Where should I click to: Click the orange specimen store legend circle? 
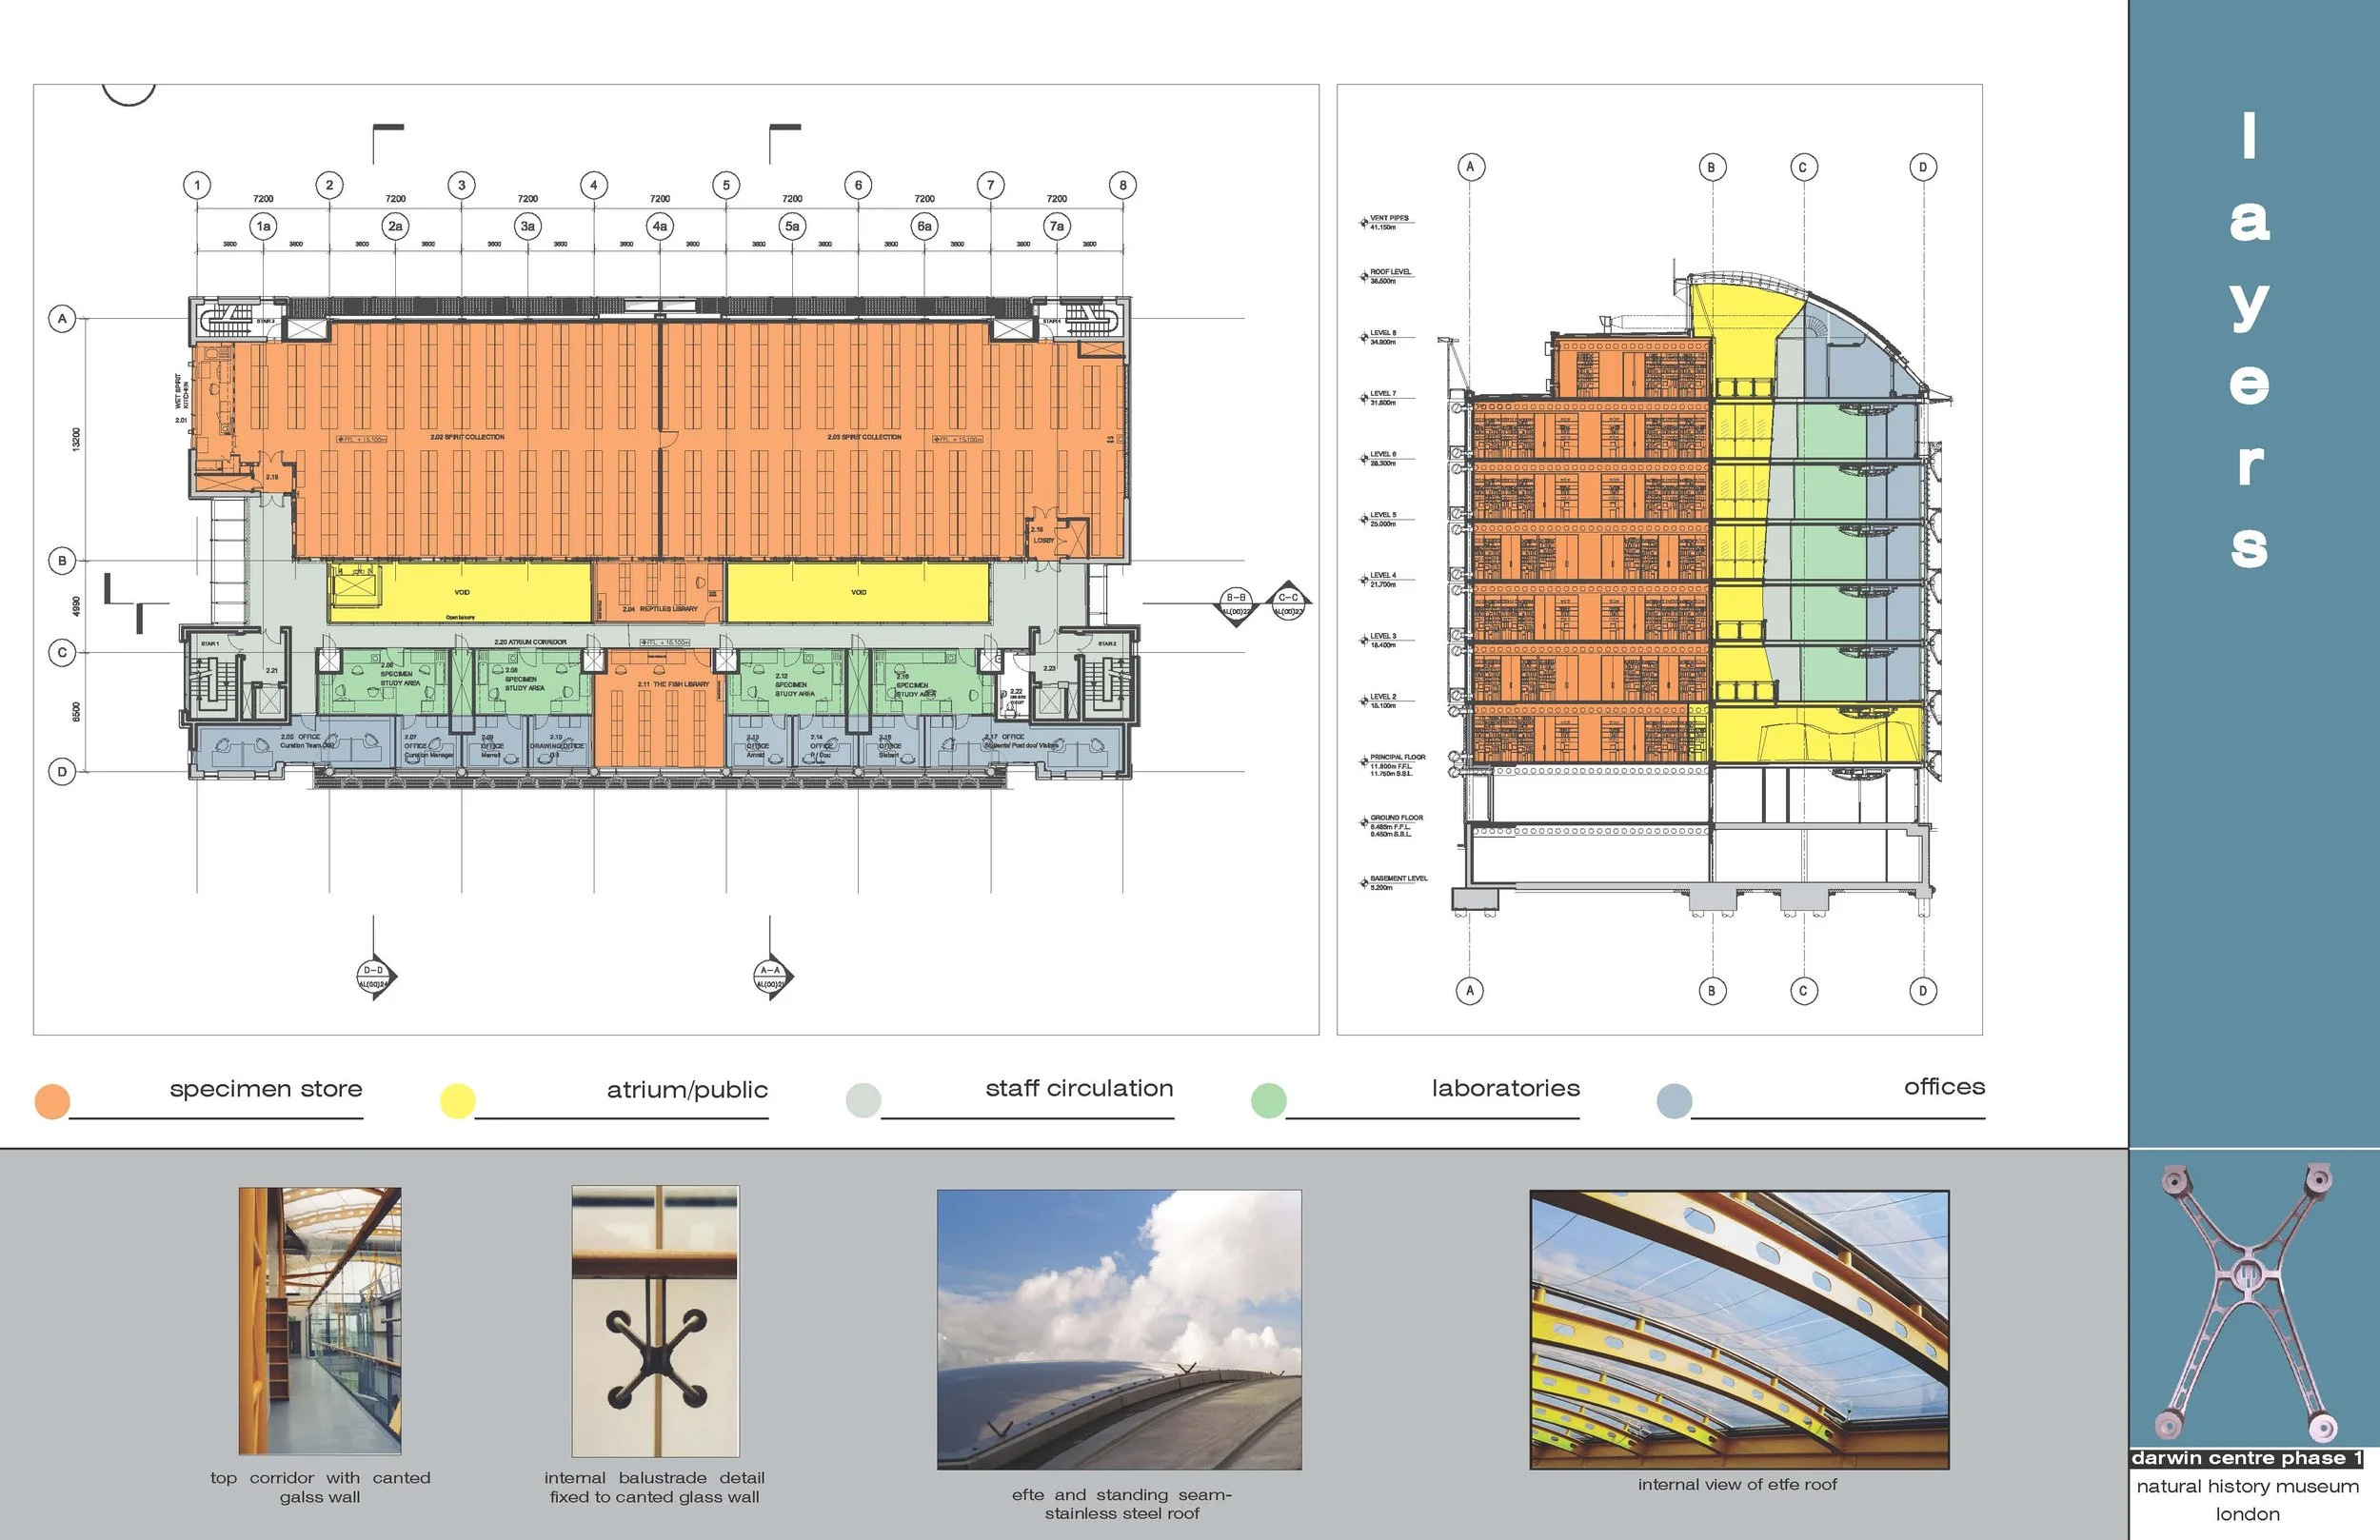tap(52, 1101)
